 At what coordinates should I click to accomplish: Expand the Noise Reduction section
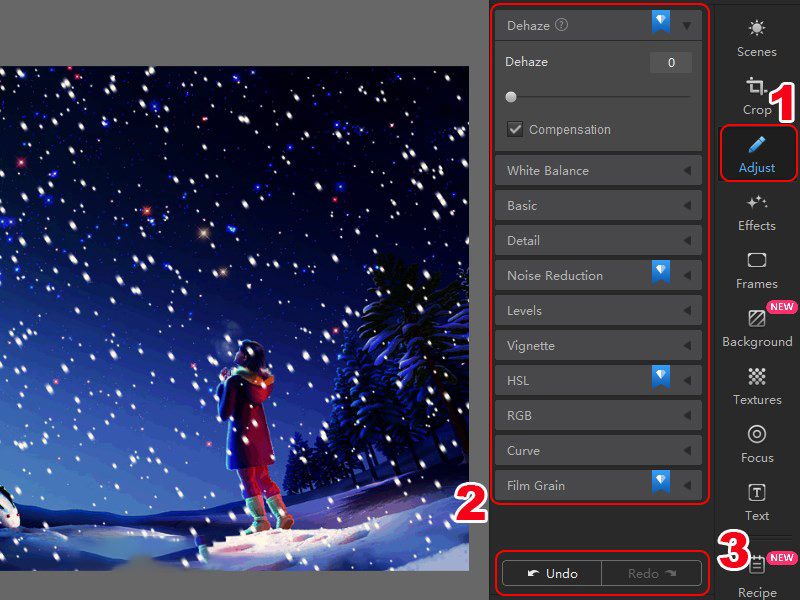pos(598,276)
